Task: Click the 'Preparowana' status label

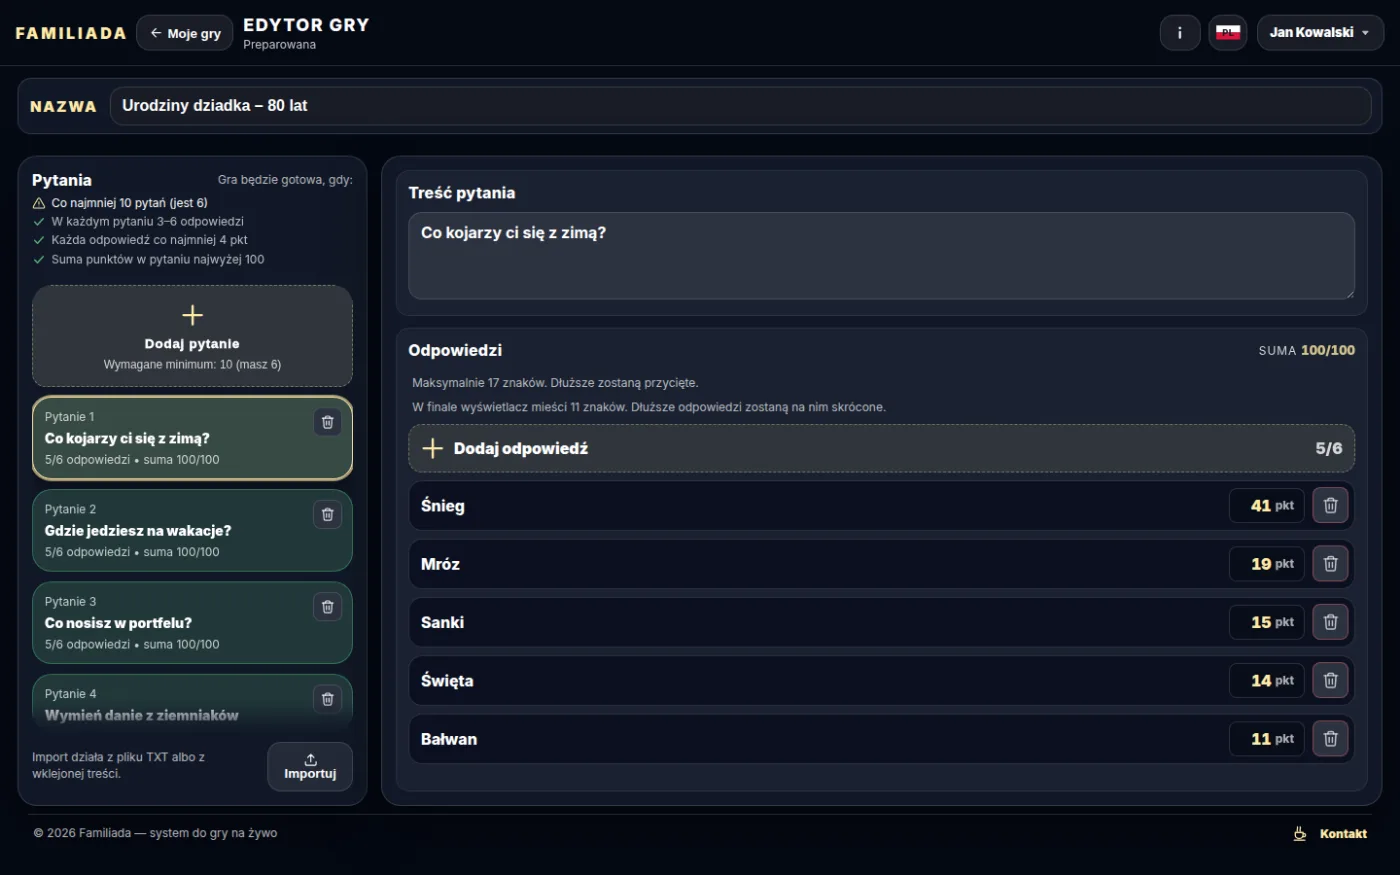Action: coord(279,45)
